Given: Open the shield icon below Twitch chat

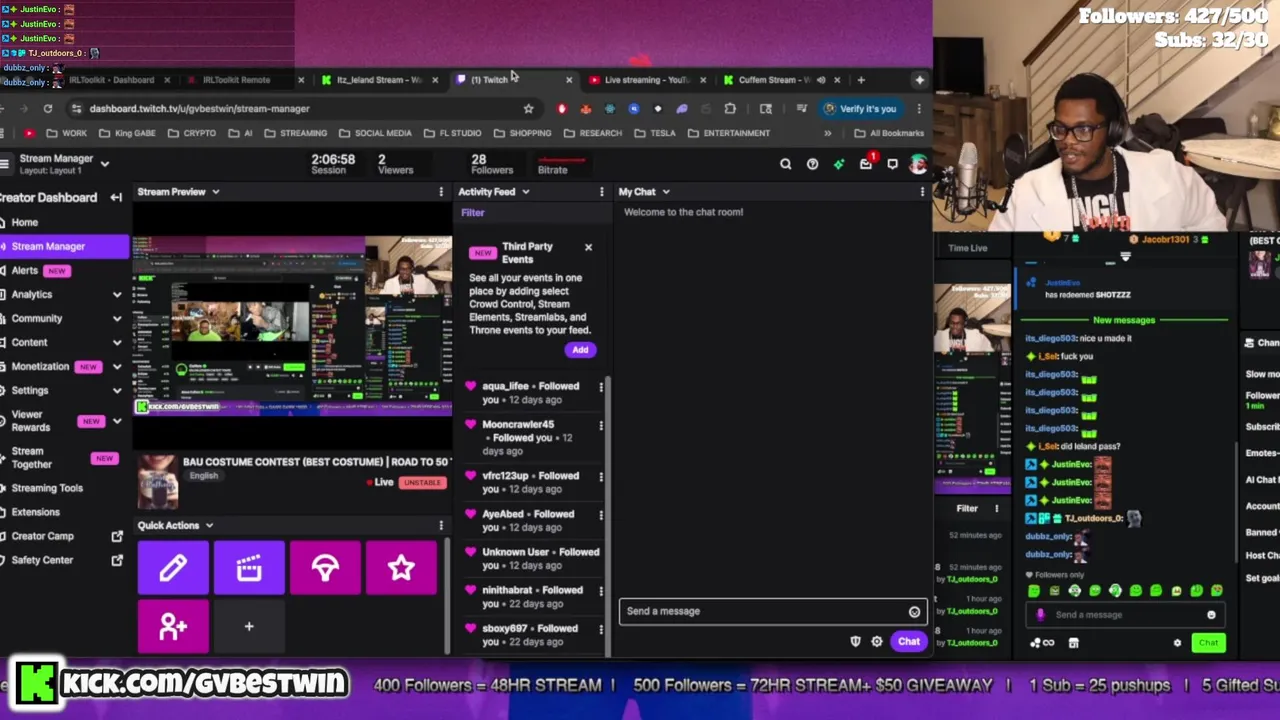Looking at the screenshot, I should coord(855,642).
